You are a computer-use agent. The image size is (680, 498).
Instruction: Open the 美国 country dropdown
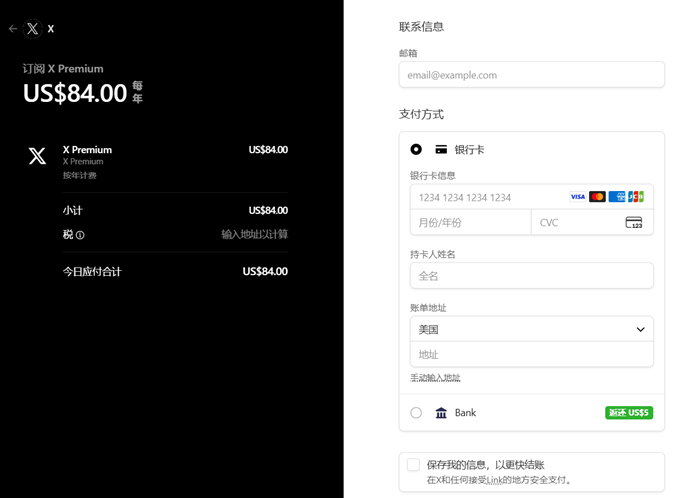531,329
